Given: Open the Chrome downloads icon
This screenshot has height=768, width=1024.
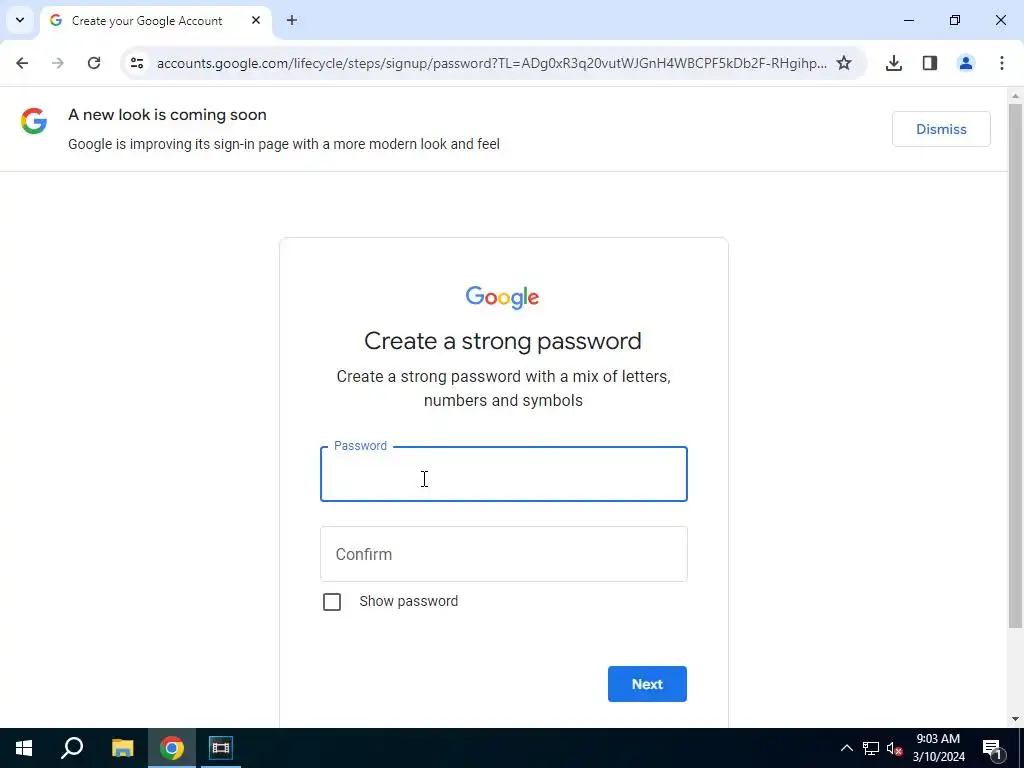Looking at the screenshot, I should [x=894, y=63].
